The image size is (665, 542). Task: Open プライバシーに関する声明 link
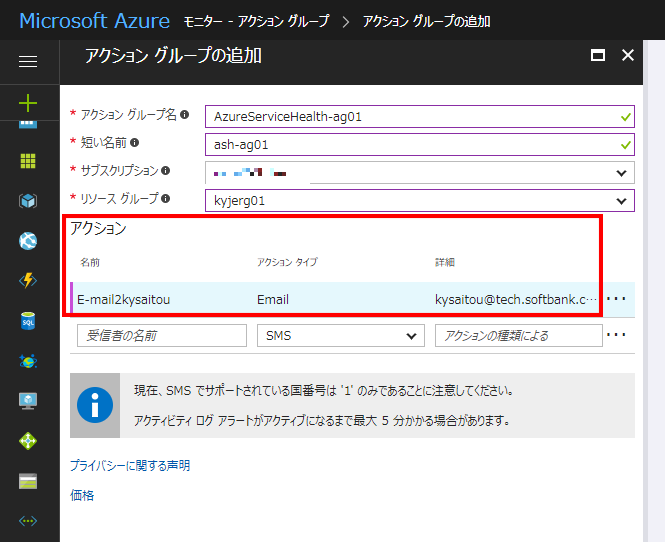[x=130, y=466]
